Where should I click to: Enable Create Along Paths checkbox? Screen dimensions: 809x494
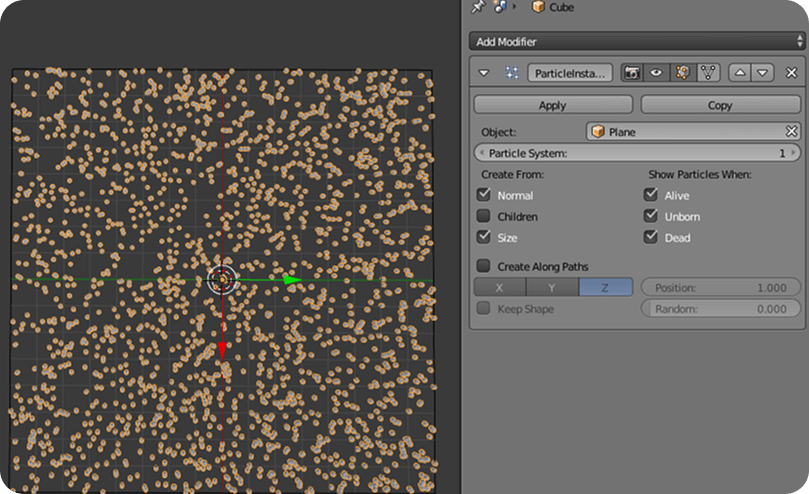click(484, 266)
